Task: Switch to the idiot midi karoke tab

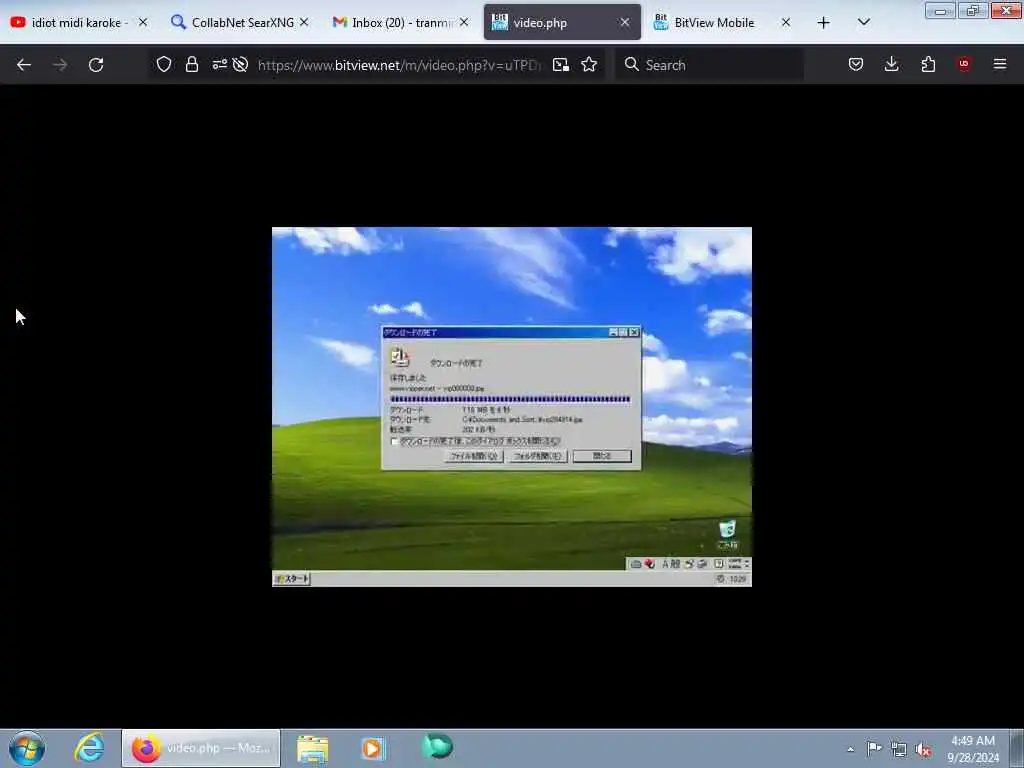Action: pos(77,23)
